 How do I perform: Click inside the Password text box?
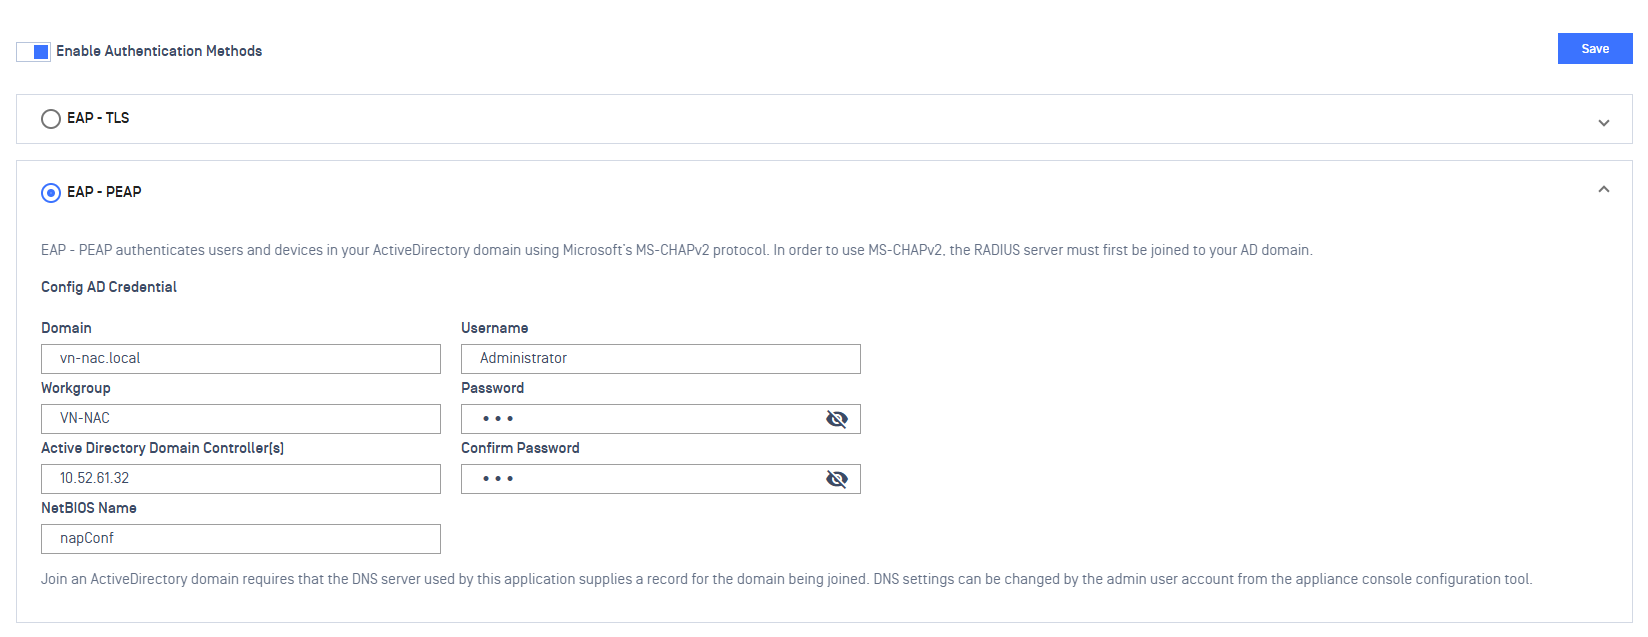[x=640, y=419]
